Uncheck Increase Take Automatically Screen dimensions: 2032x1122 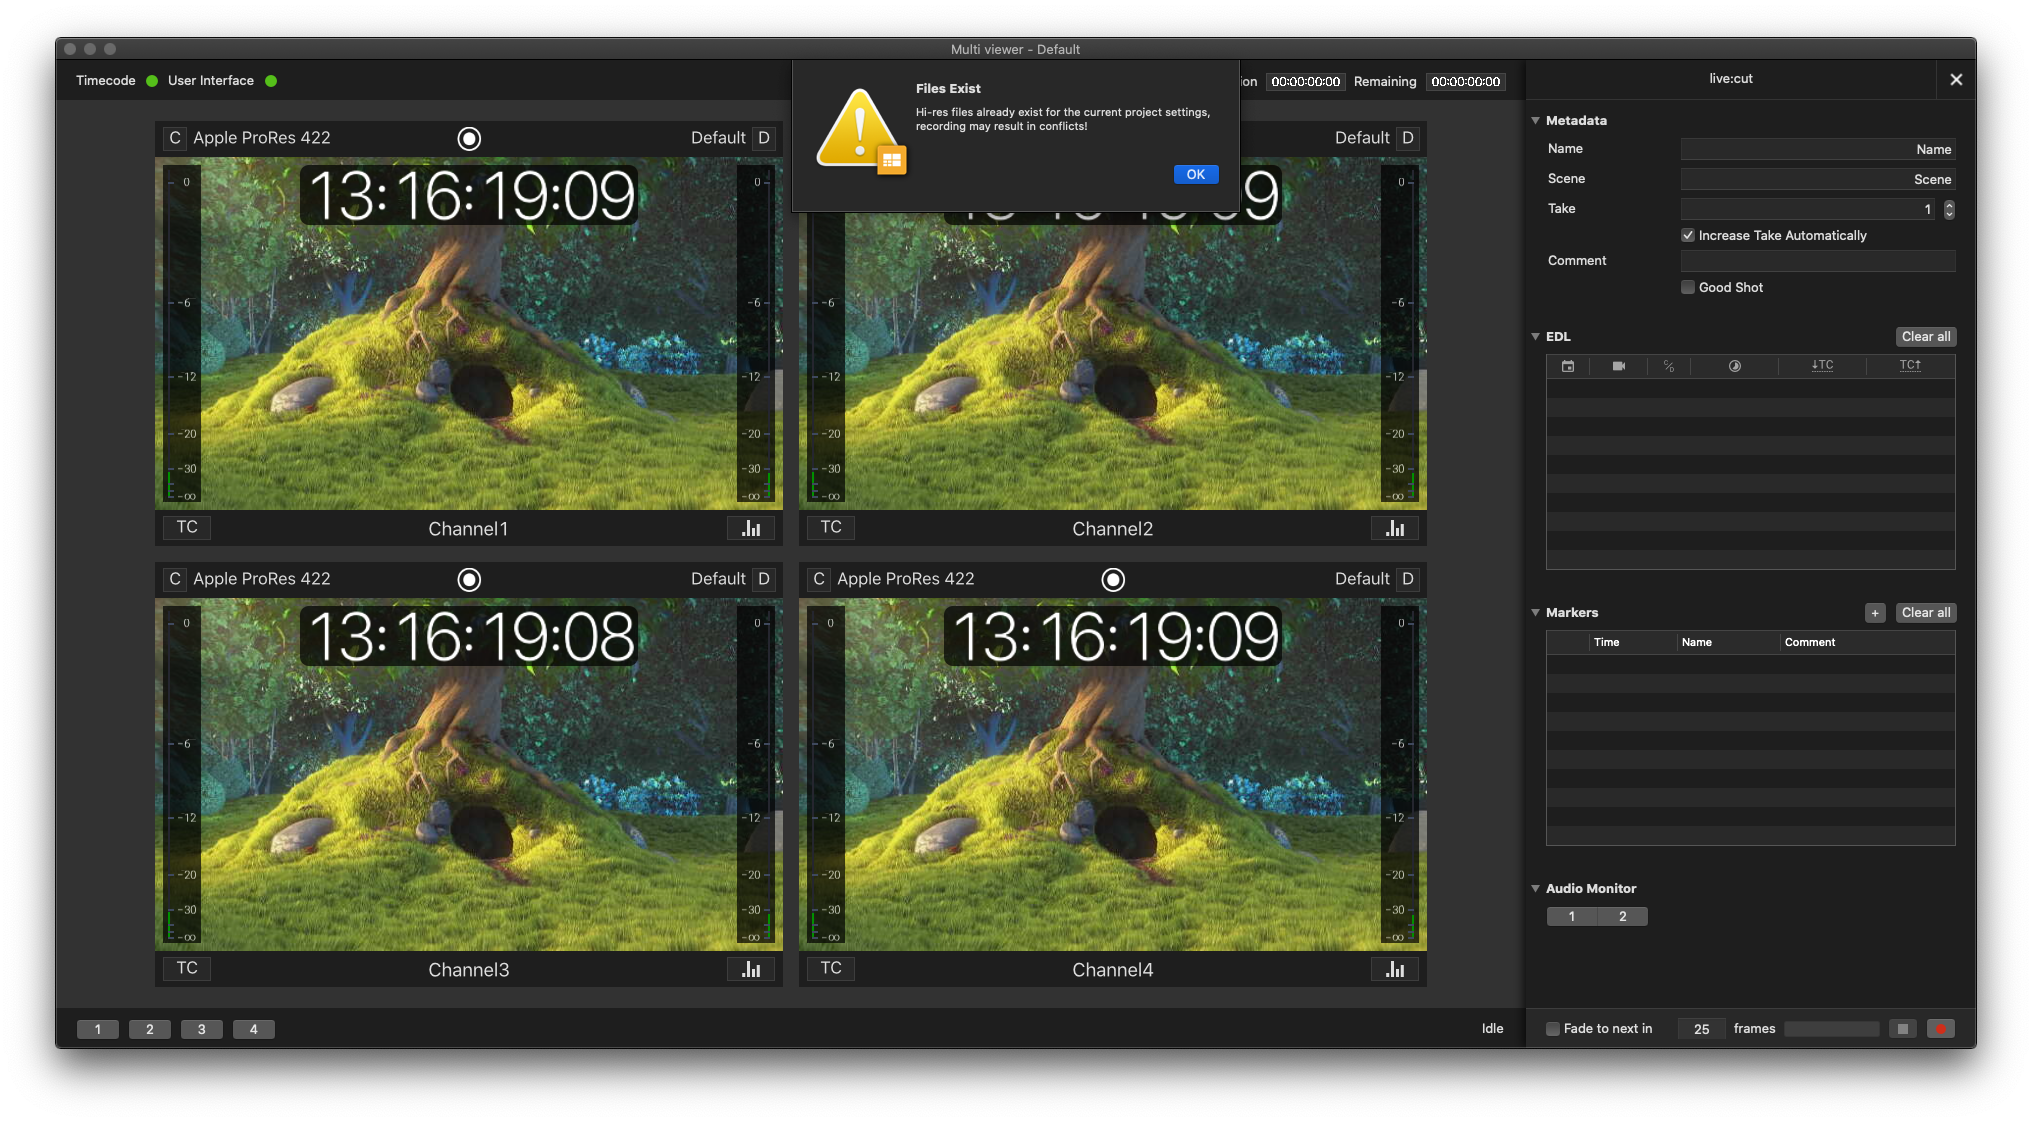pos(1688,235)
